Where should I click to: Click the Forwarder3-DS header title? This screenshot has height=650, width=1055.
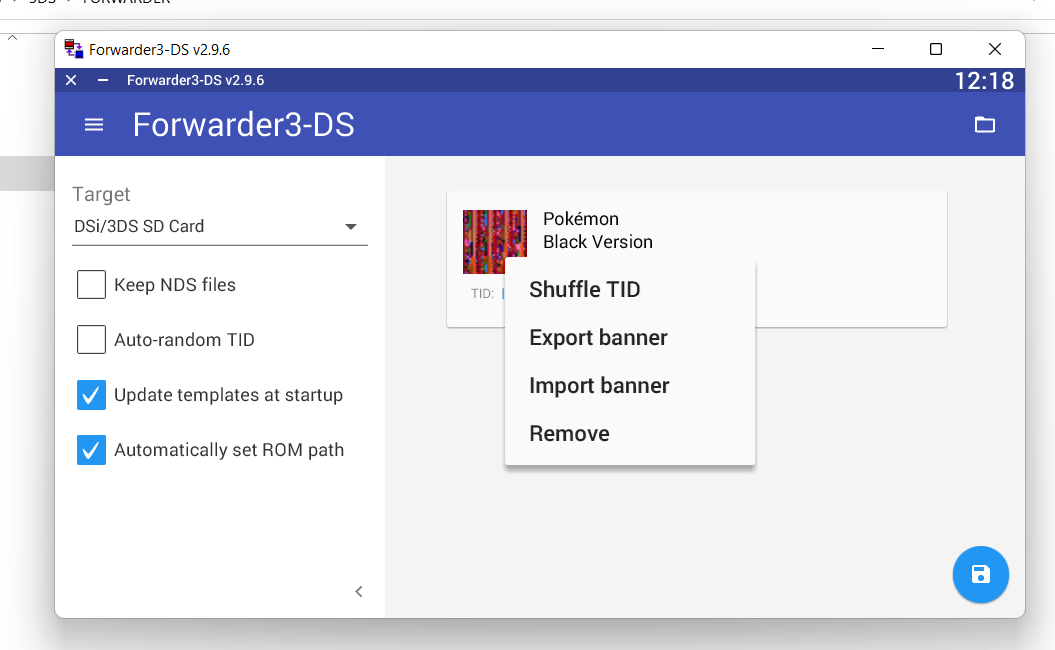click(x=244, y=124)
